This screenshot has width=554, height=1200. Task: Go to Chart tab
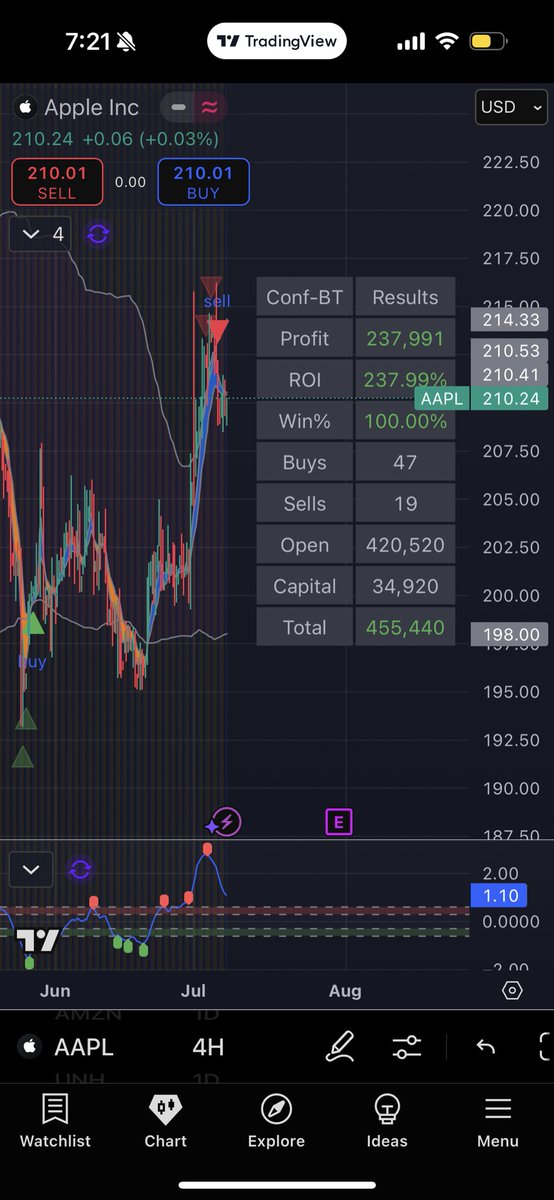click(x=165, y=1121)
